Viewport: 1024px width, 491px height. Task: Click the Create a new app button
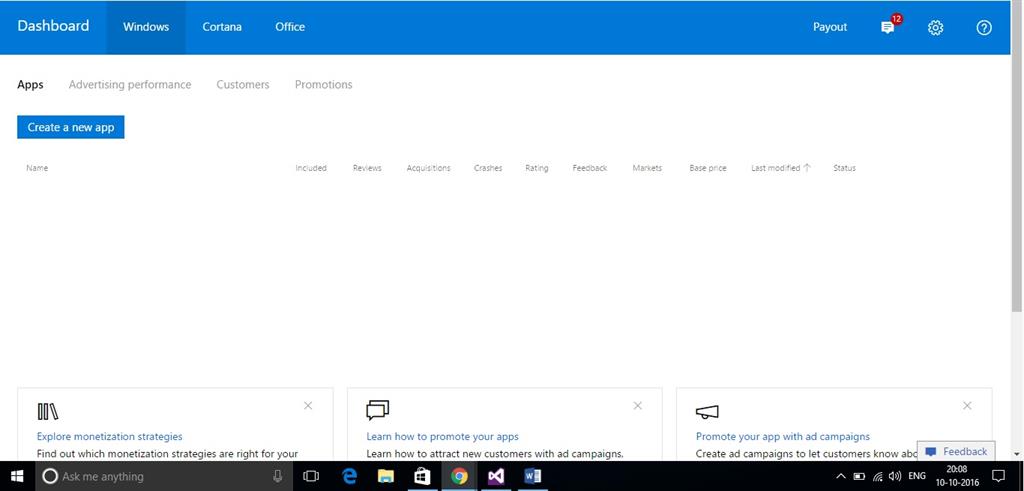point(71,127)
